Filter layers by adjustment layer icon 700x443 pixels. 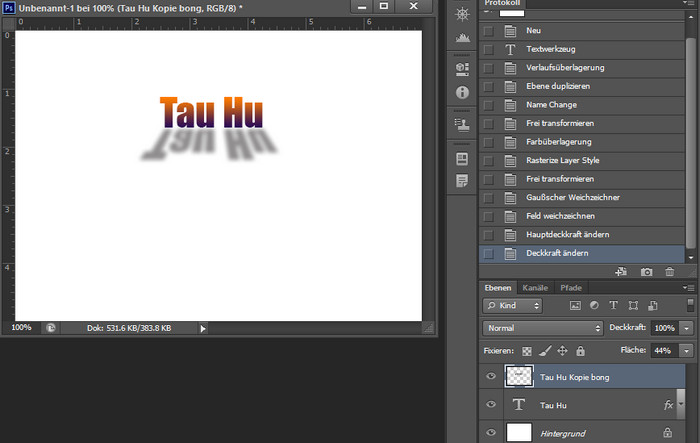(594, 305)
